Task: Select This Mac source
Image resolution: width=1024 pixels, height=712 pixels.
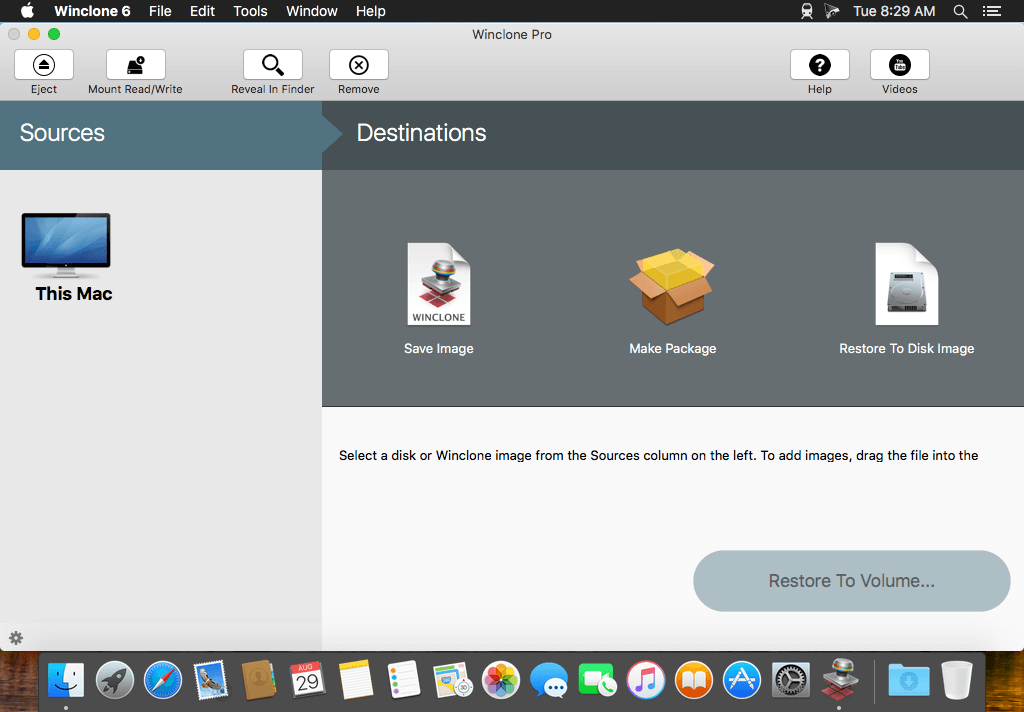Action: click(x=67, y=257)
